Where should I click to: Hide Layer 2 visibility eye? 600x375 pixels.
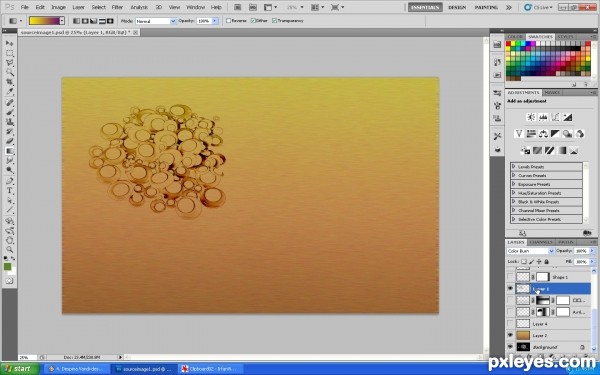[x=510, y=336]
